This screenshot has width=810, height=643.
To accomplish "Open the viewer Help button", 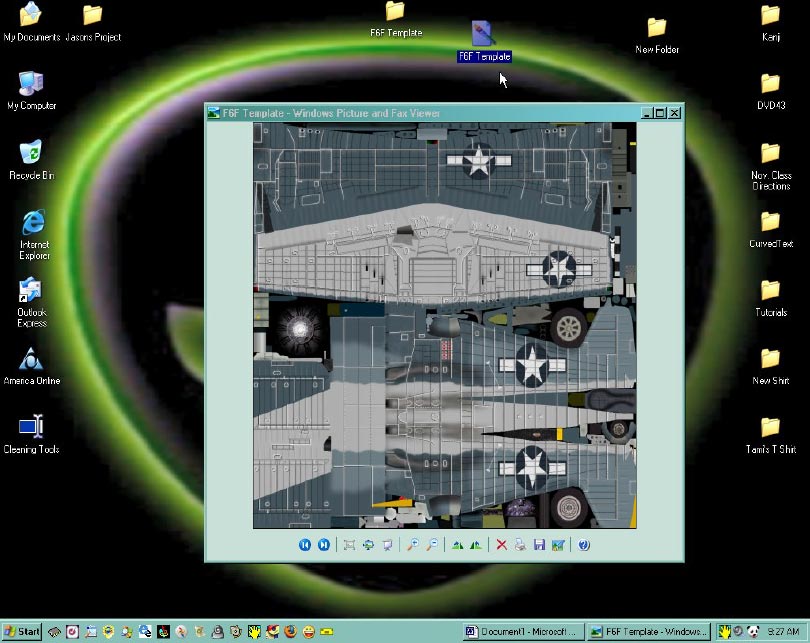I will pos(584,545).
